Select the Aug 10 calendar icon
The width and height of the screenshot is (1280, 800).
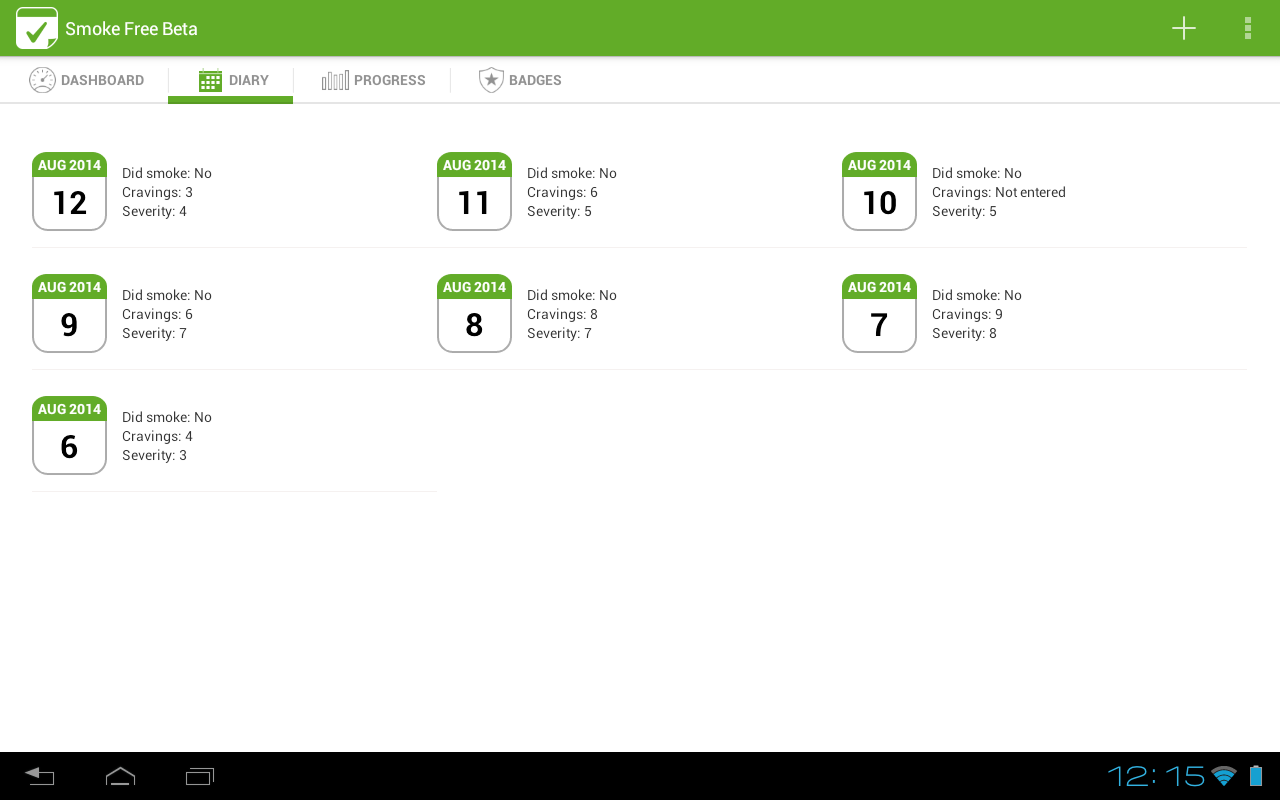click(x=879, y=192)
